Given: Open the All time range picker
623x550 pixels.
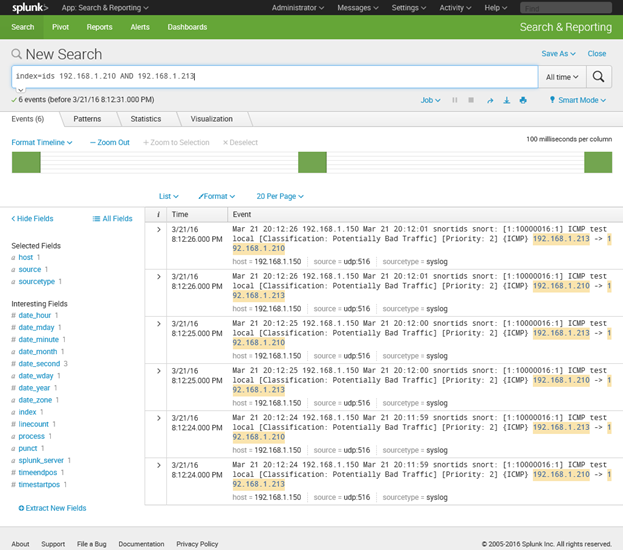Looking at the screenshot, I should coord(560,77).
